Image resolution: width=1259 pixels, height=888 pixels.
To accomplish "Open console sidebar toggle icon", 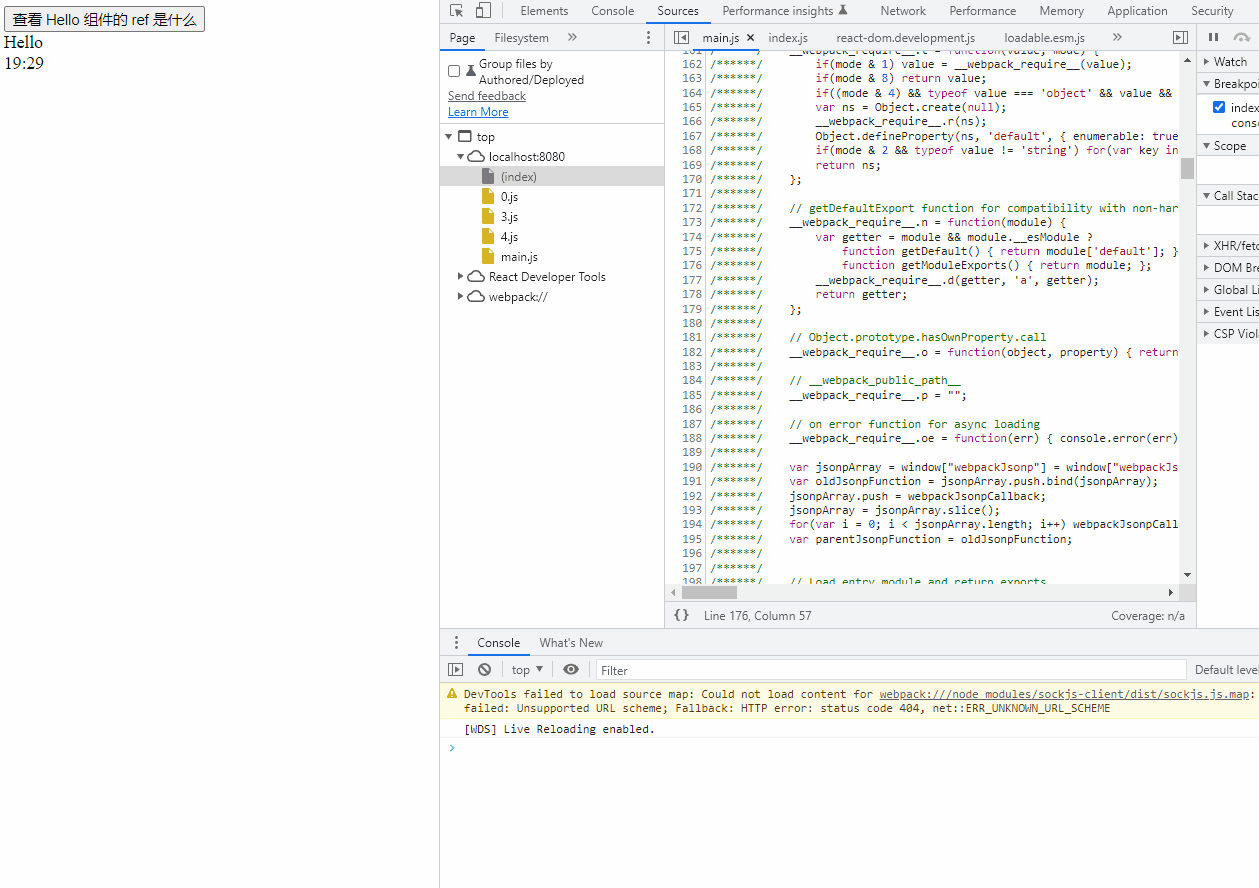I will click(455, 670).
